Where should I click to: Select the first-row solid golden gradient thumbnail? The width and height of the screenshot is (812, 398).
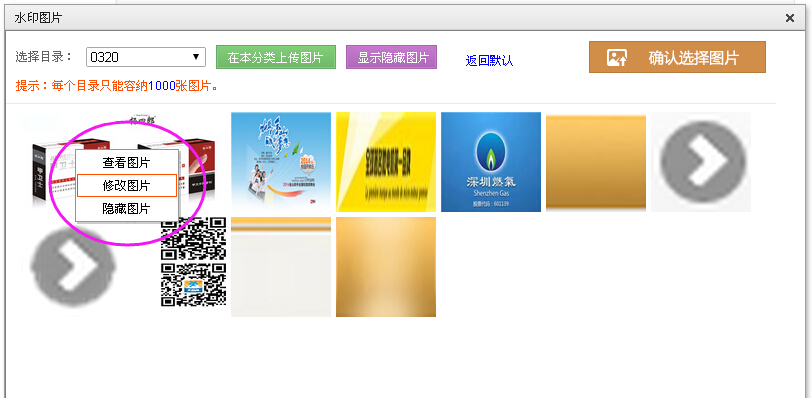tap(596, 162)
